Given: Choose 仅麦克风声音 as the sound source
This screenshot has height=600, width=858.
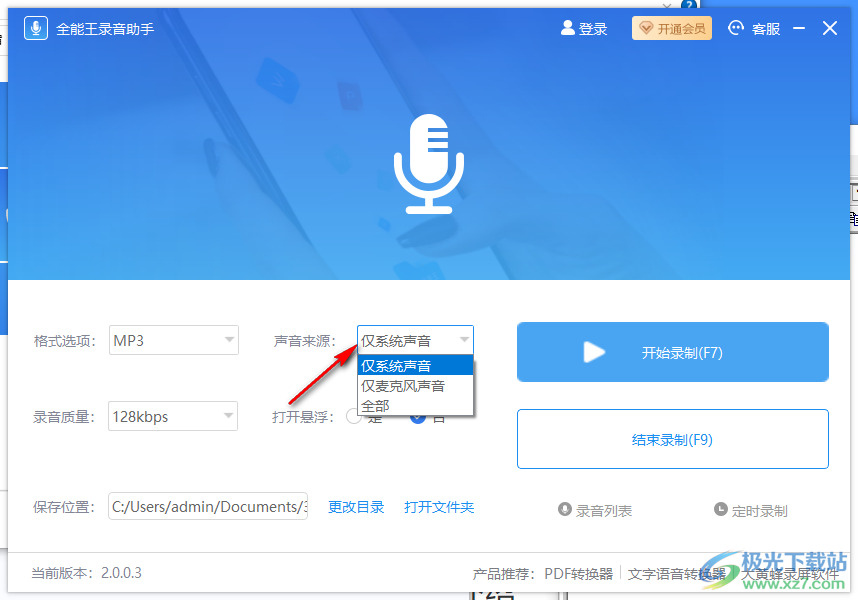Looking at the screenshot, I should click(399, 386).
